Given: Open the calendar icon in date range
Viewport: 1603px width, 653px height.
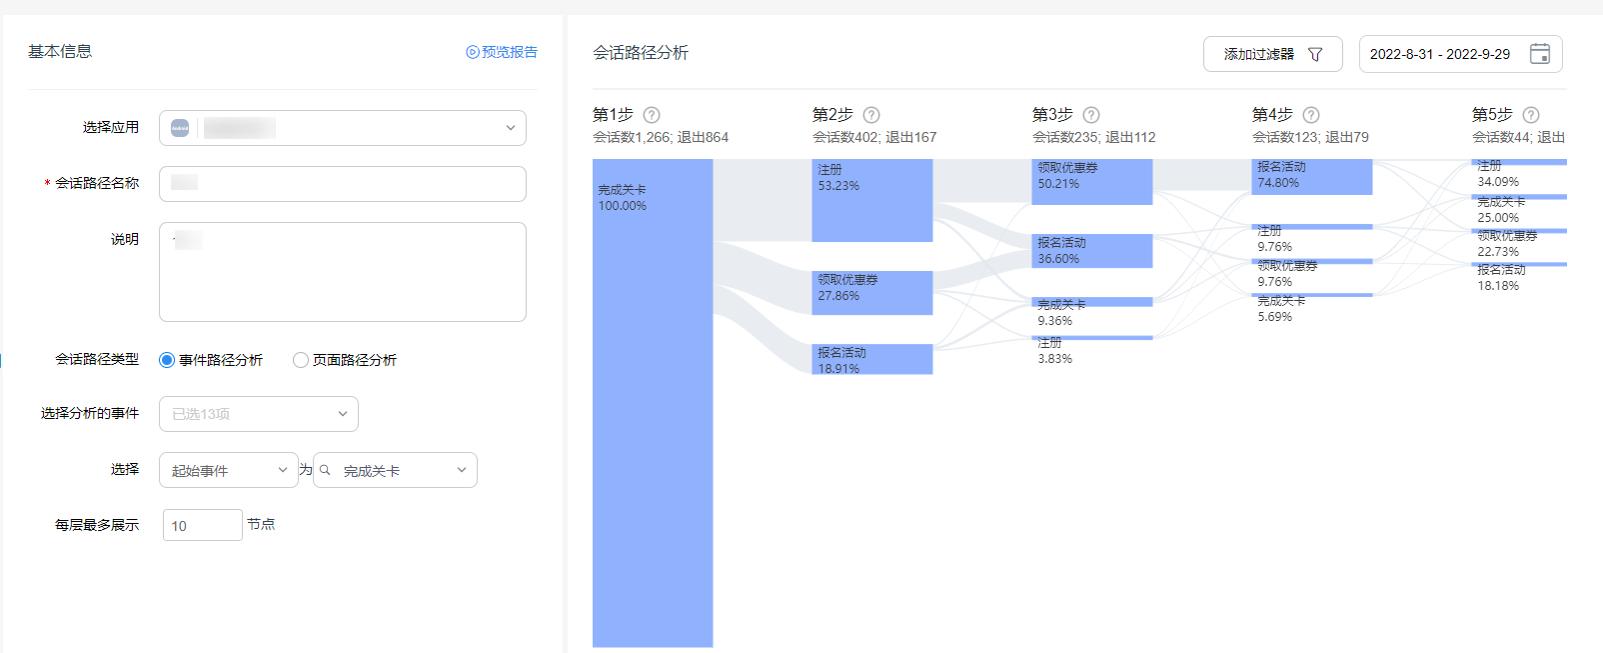Looking at the screenshot, I should [1540, 54].
